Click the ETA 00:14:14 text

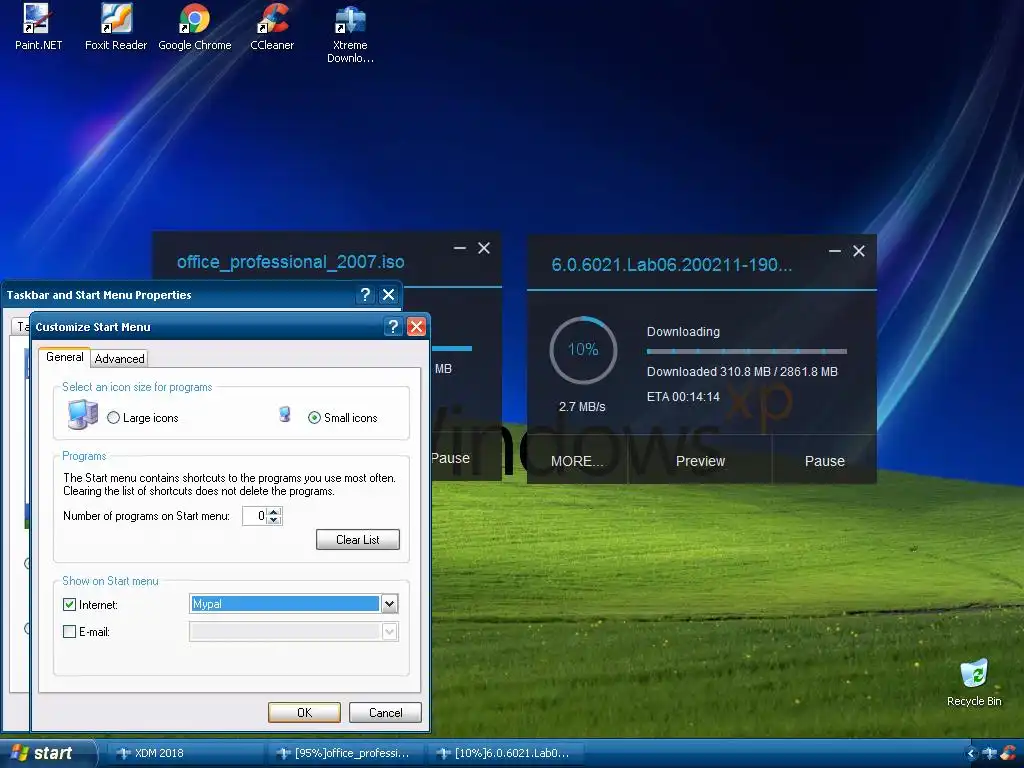(683, 396)
